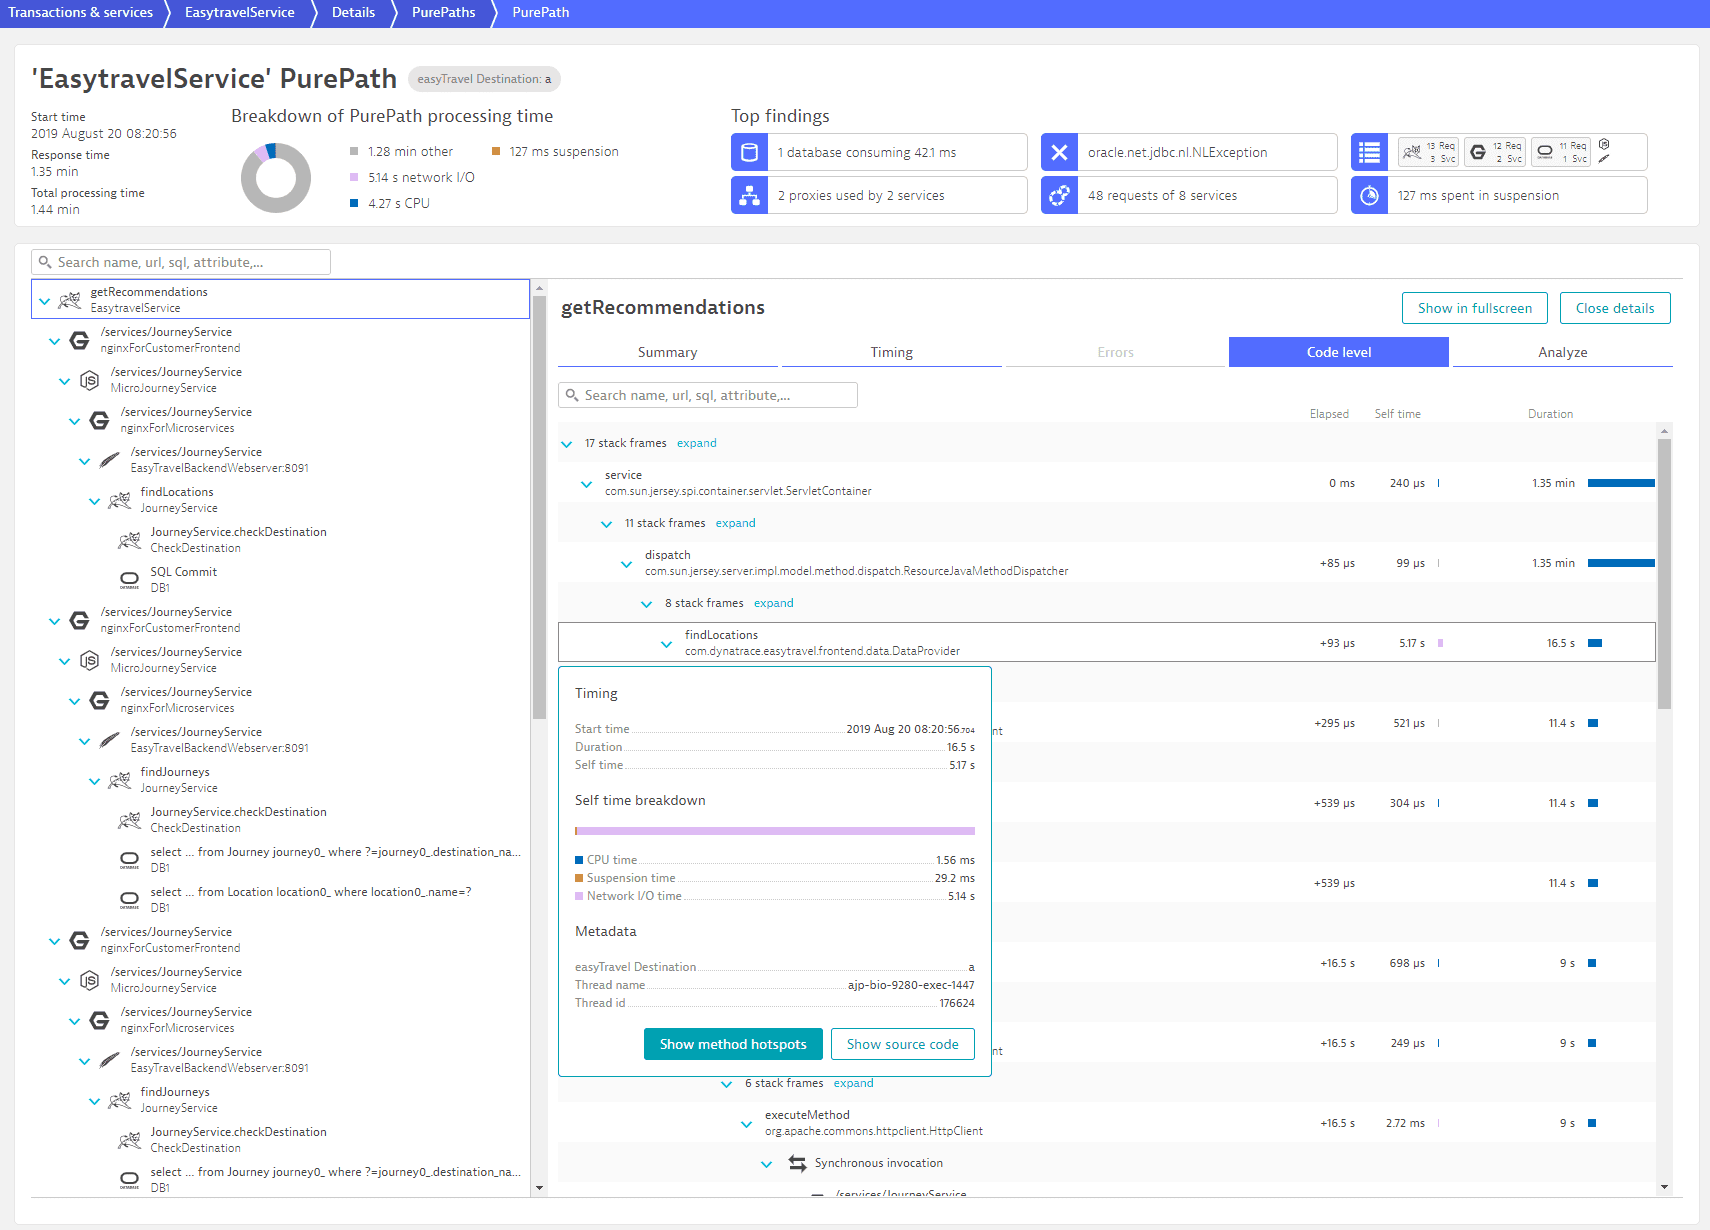Screen dimensions: 1710x1230
Task: Click Show in fullscreen button
Action: (1475, 308)
